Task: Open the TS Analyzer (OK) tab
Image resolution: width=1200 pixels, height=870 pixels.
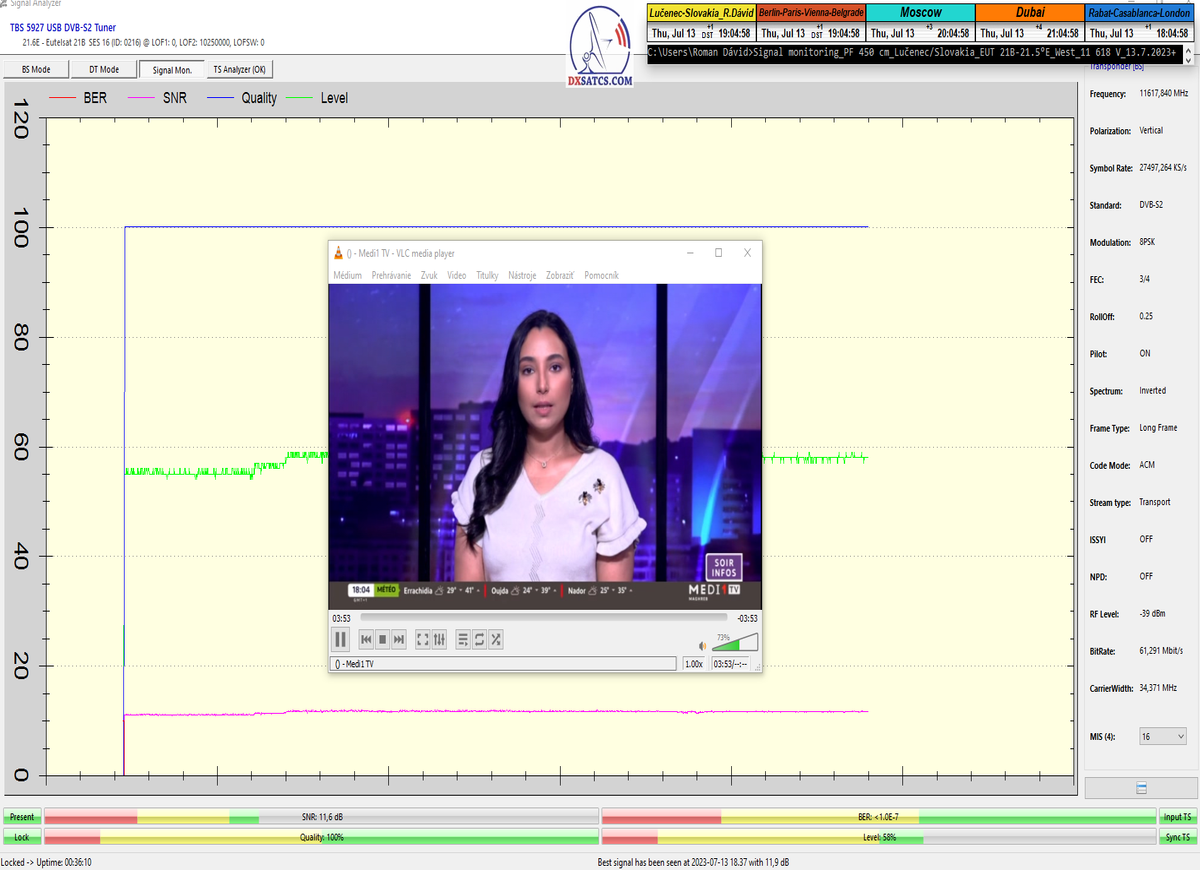Action: click(x=239, y=70)
